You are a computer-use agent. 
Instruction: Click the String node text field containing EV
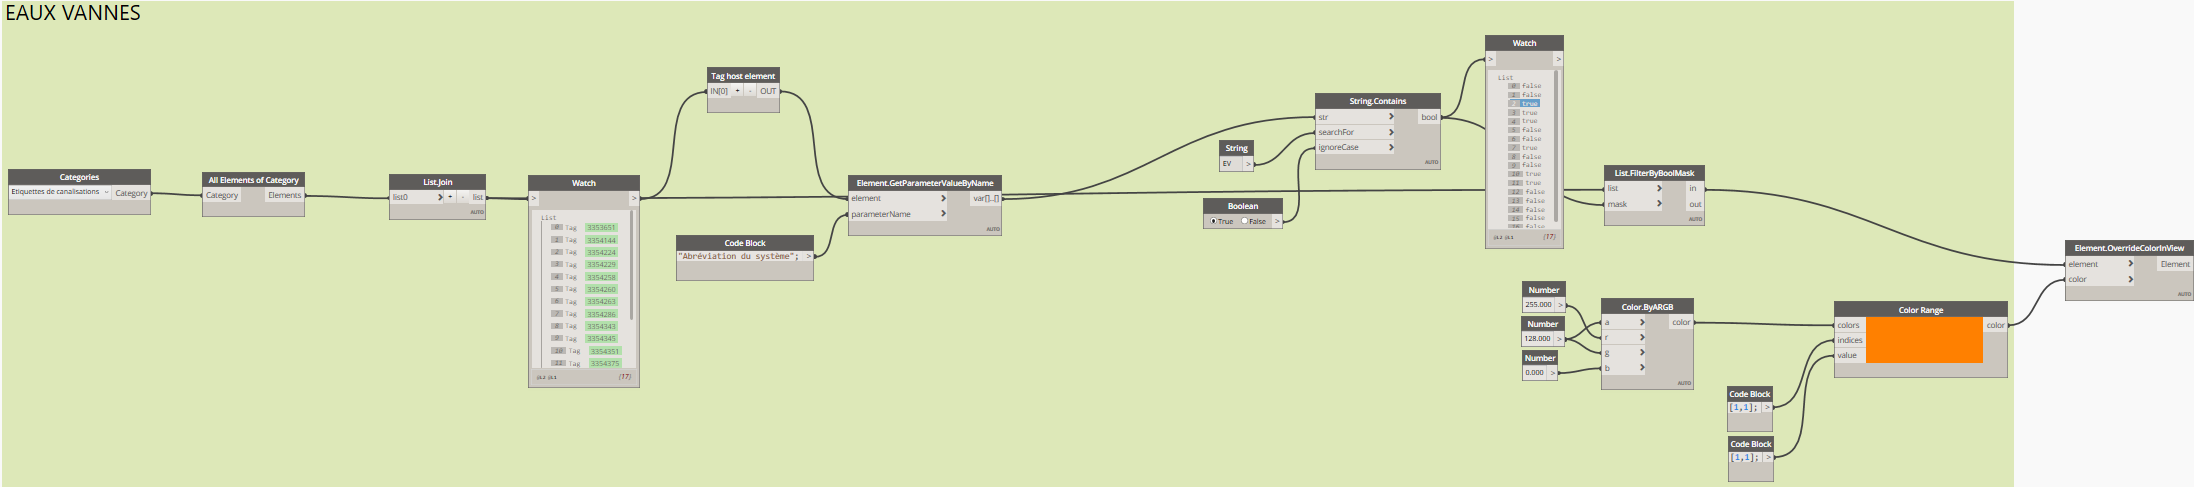point(1230,164)
